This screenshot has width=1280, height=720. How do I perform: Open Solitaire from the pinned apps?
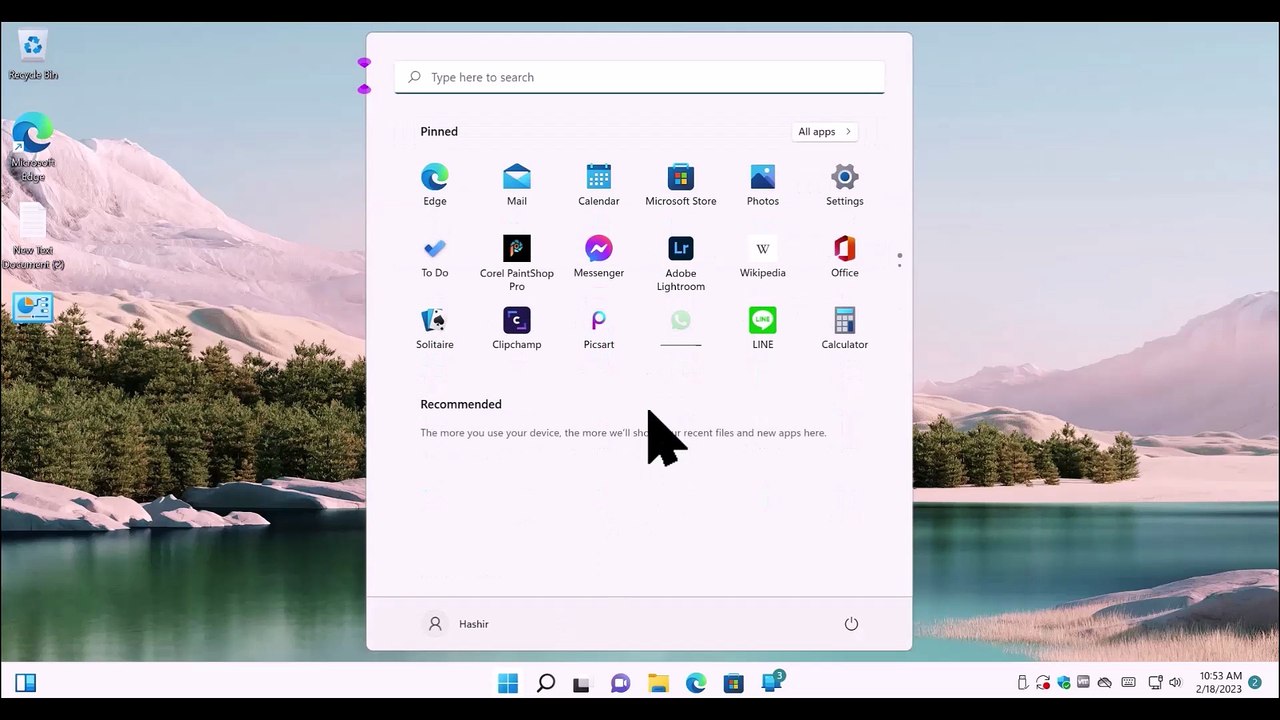434,329
